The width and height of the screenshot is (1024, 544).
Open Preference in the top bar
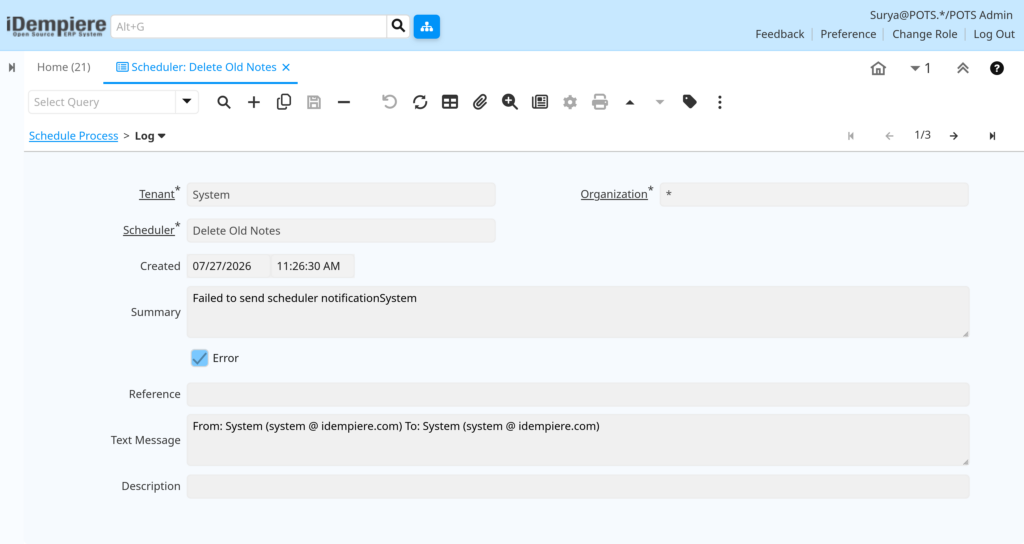(848, 34)
